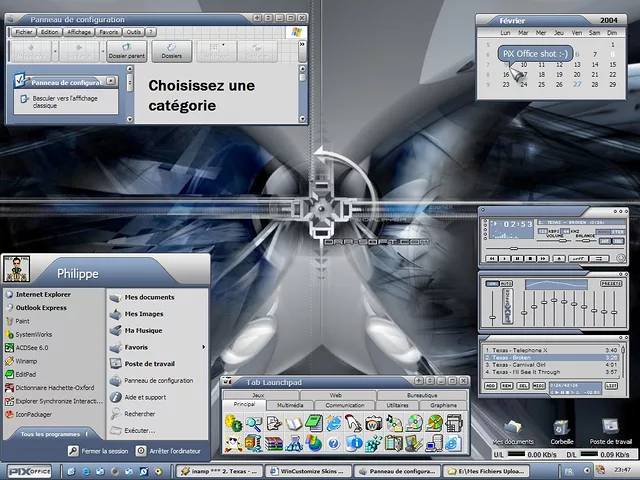Click Arrêter l'ordinateur
This screenshot has height=480, width=640.
(x=173, y=451)
